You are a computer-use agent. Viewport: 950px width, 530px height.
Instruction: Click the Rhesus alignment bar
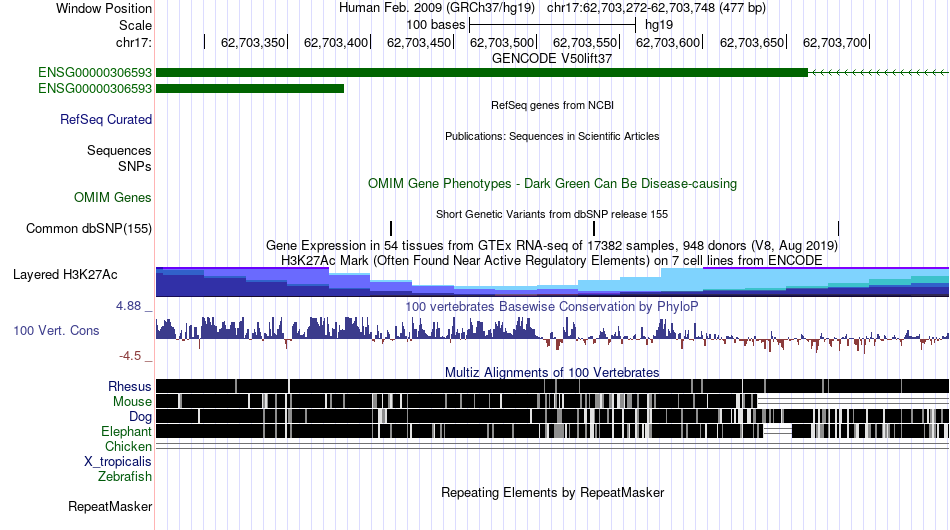point(552,386)
